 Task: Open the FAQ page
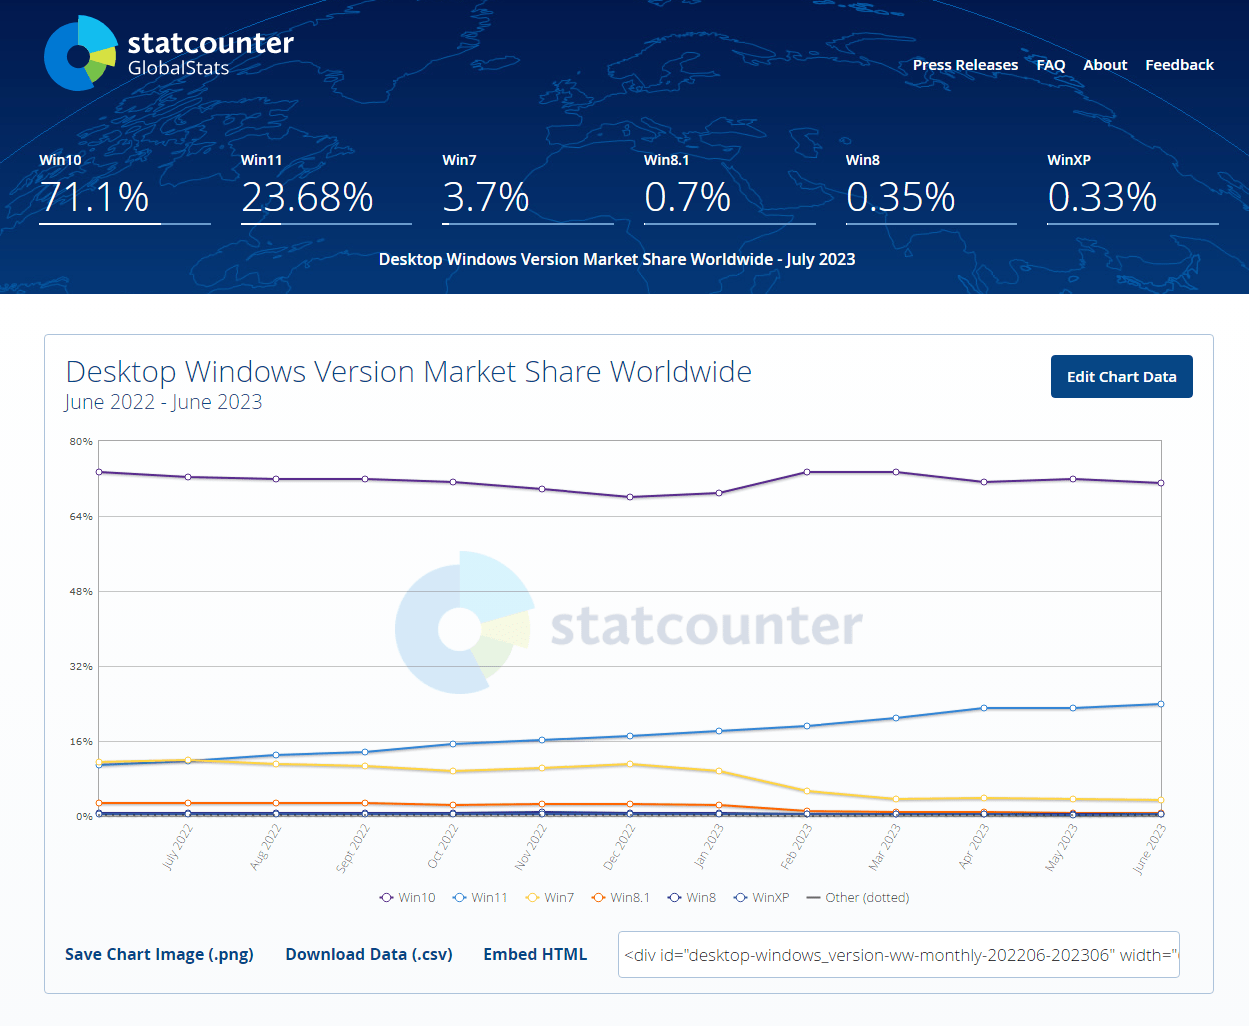(x=1051, y=64)
